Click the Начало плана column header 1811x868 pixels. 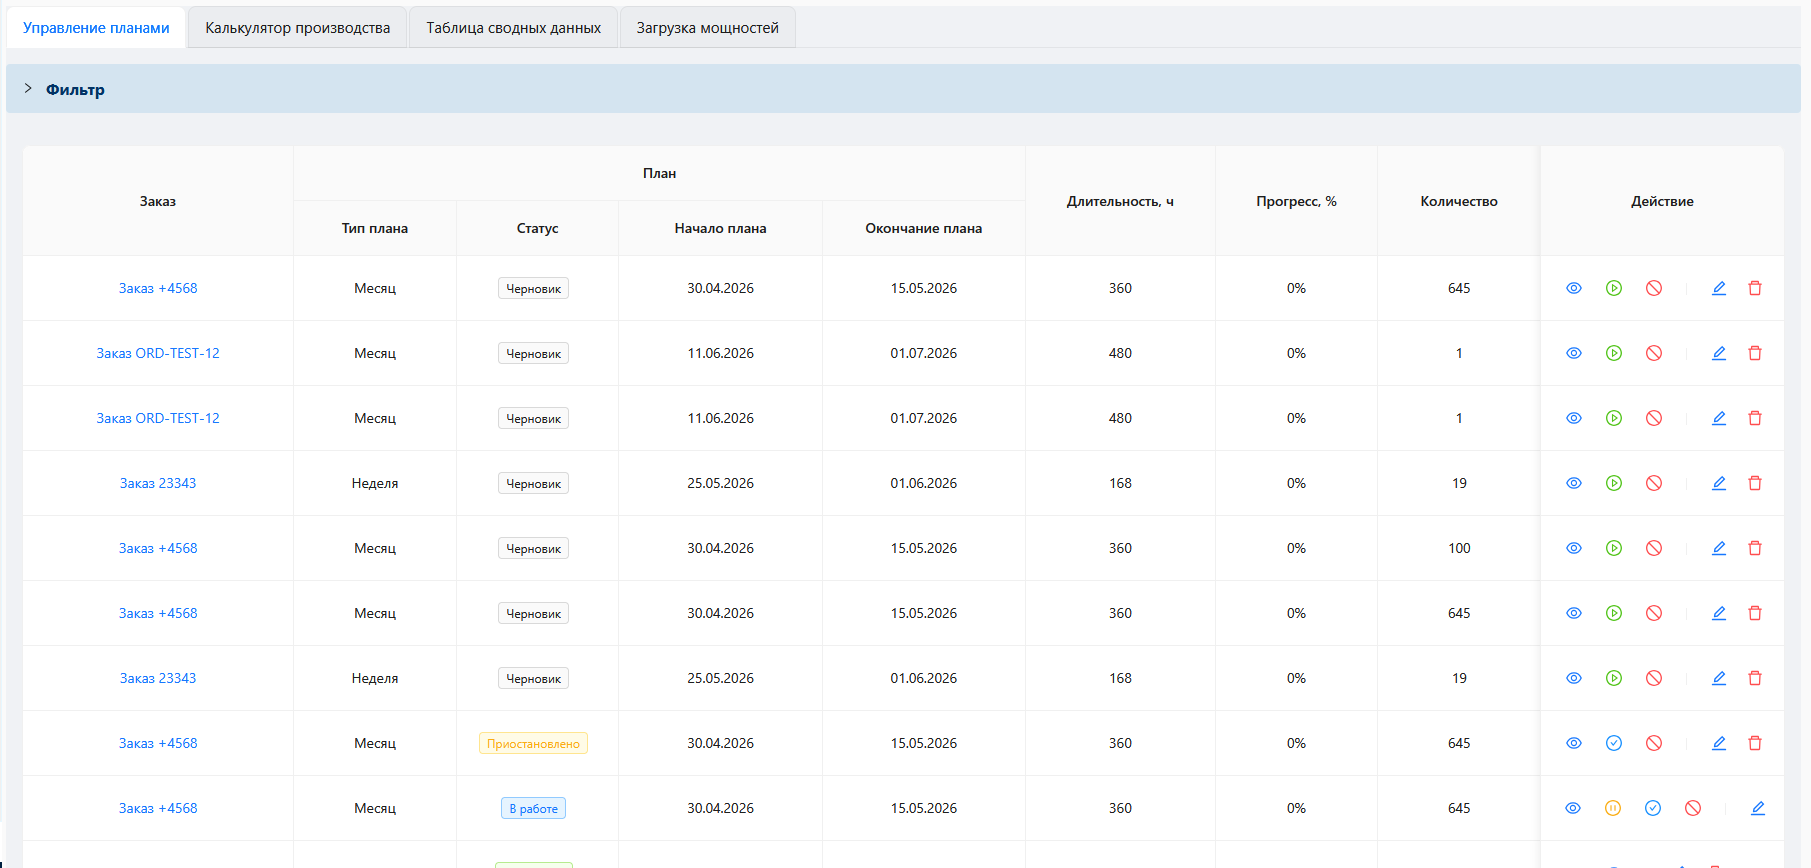click(x=720, y=228)
